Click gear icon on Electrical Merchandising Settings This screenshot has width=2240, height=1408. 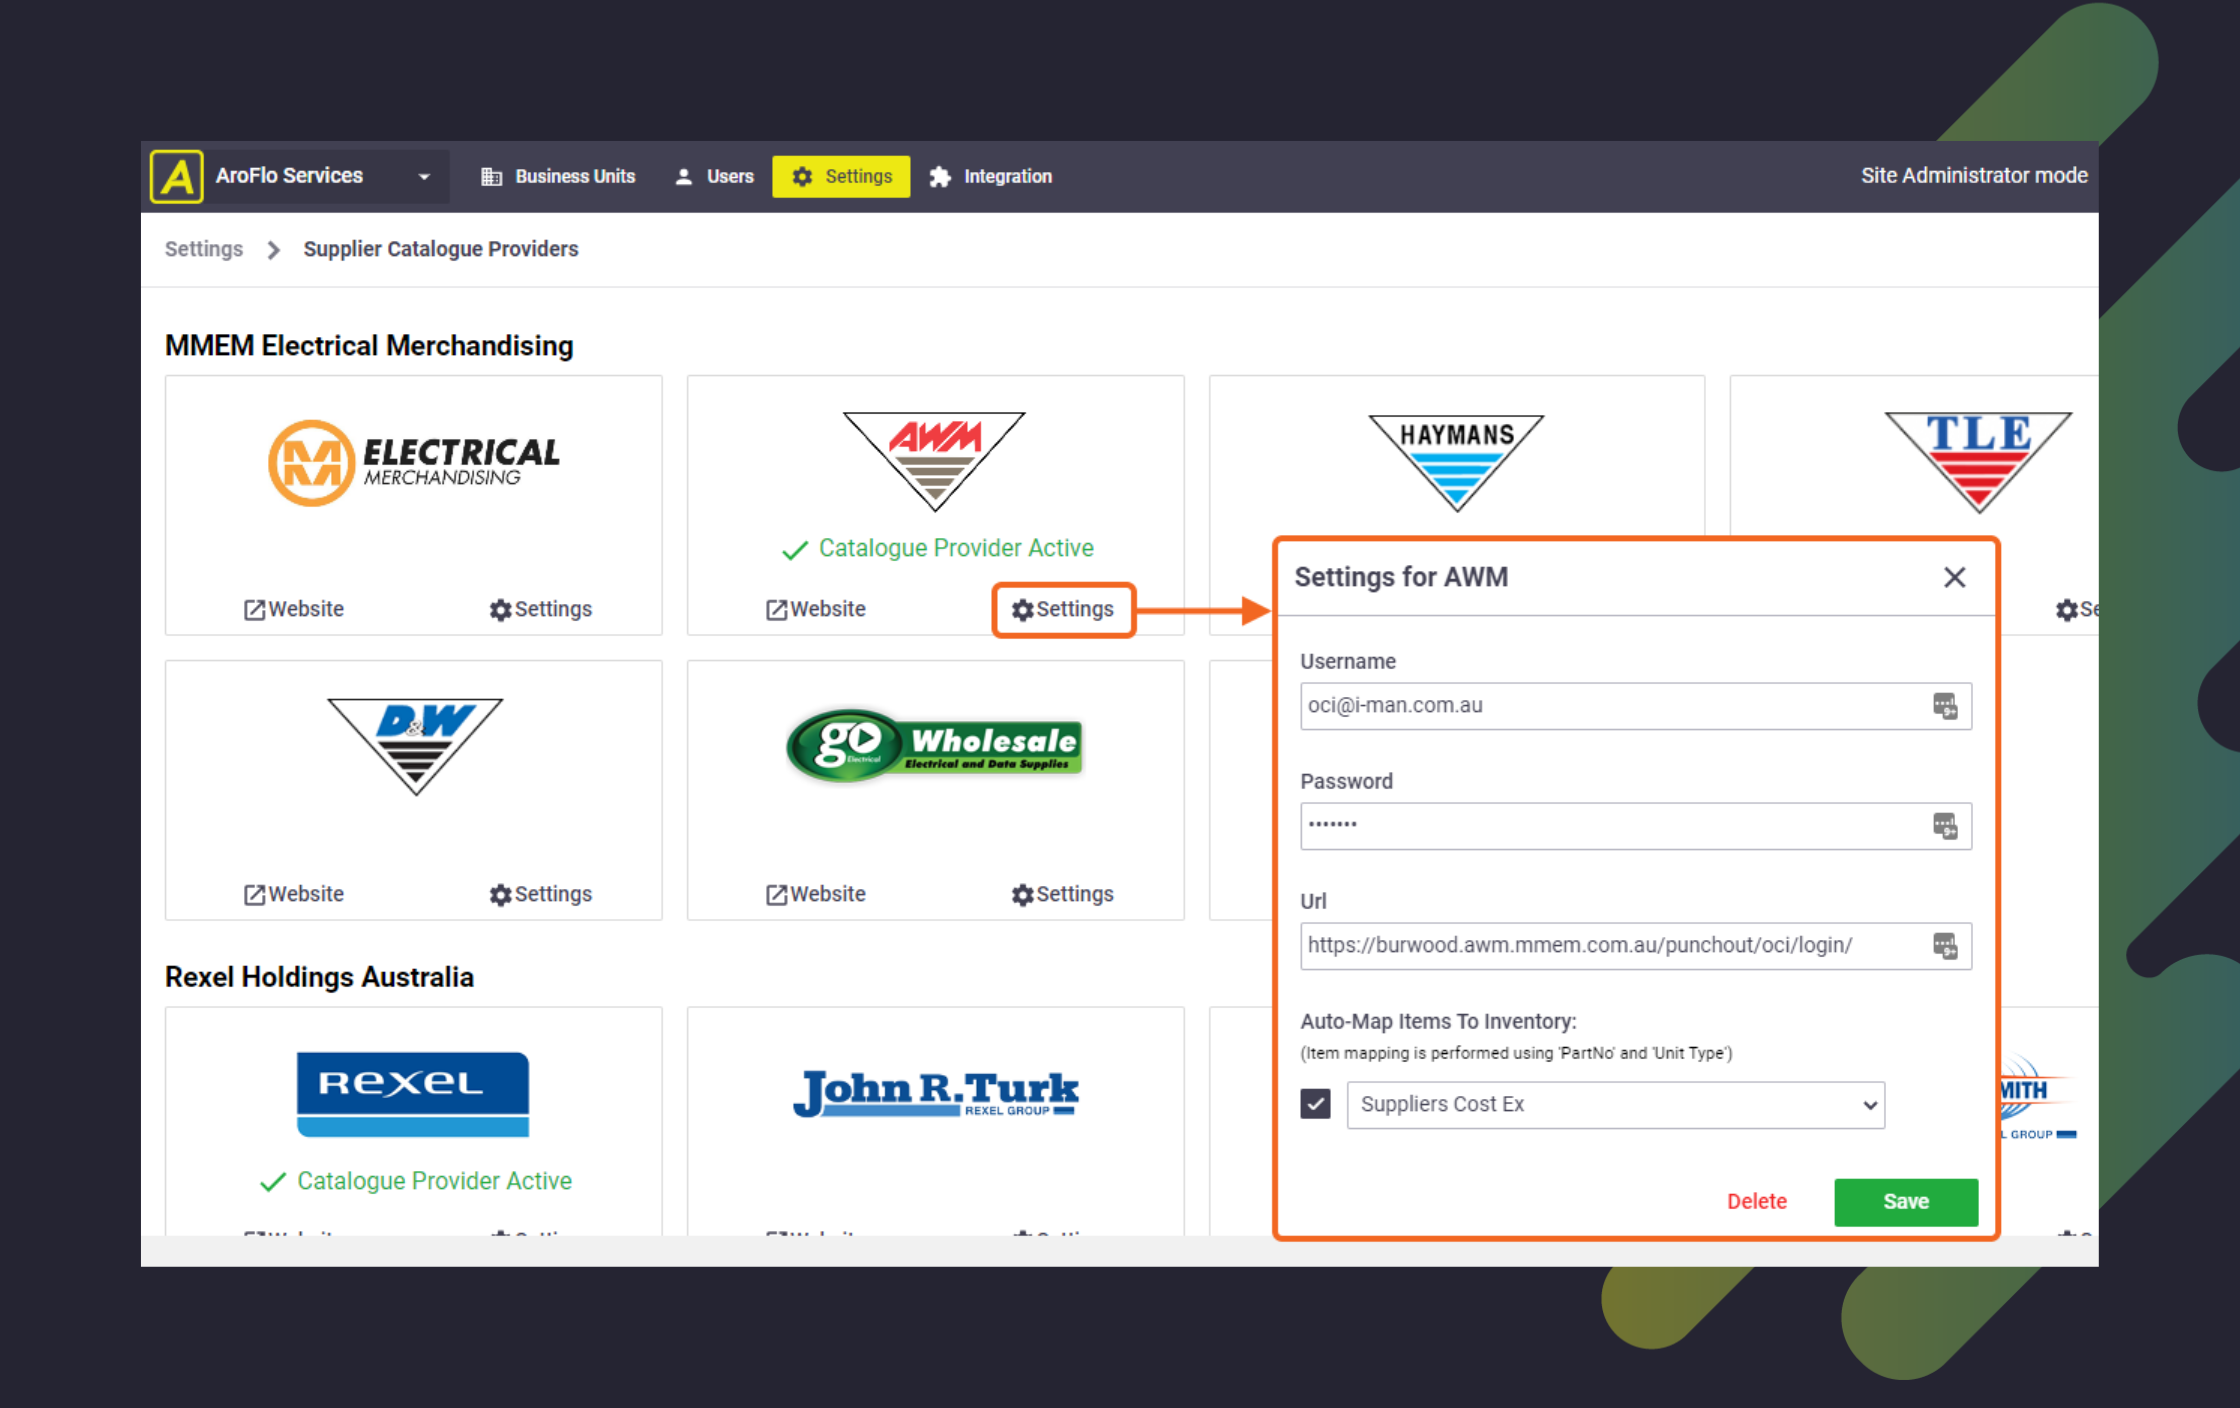pyautogui.click(x=500, y=610)
